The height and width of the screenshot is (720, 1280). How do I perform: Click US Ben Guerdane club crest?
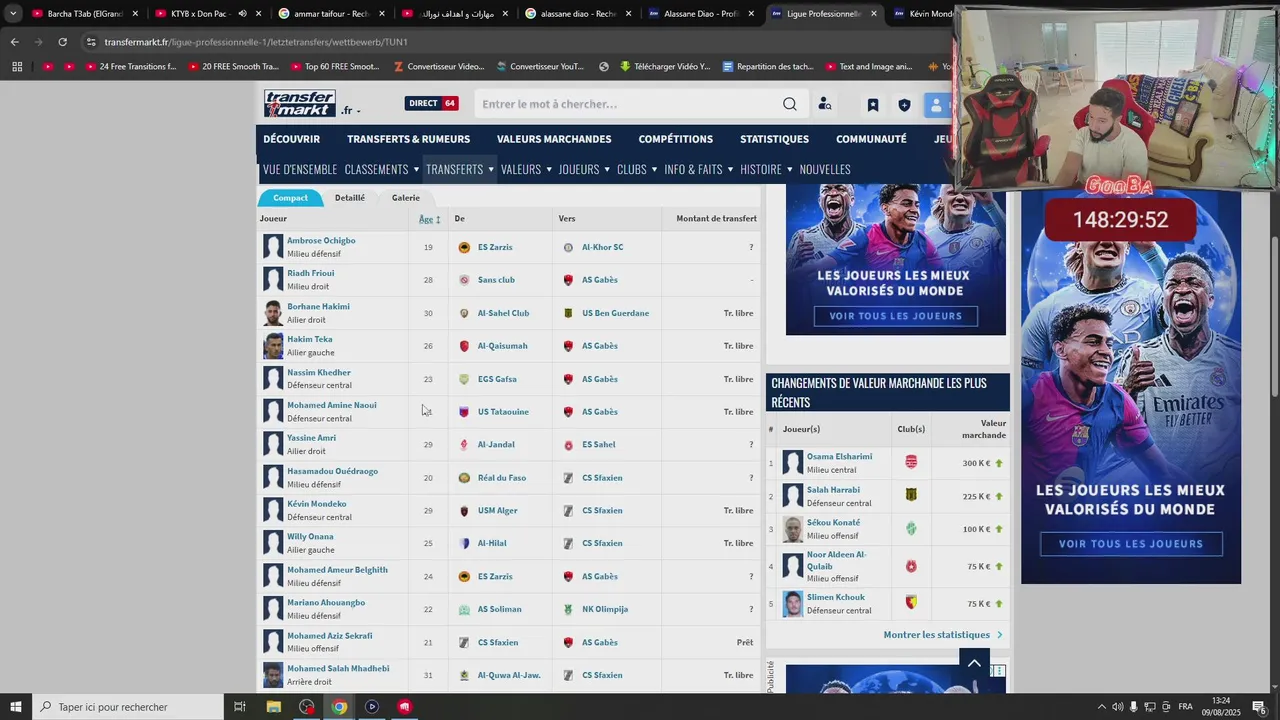[x=568, y=313]
